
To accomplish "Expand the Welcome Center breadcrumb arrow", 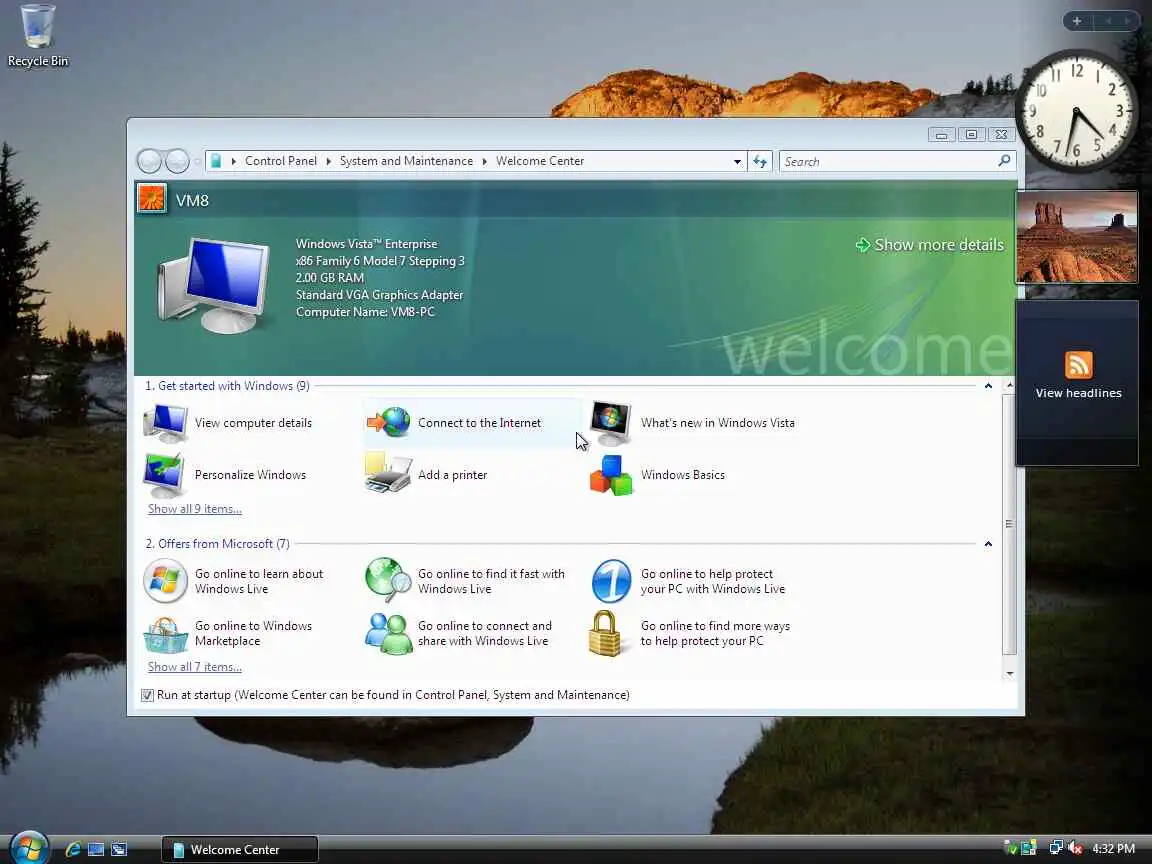I will click(484, 161).
